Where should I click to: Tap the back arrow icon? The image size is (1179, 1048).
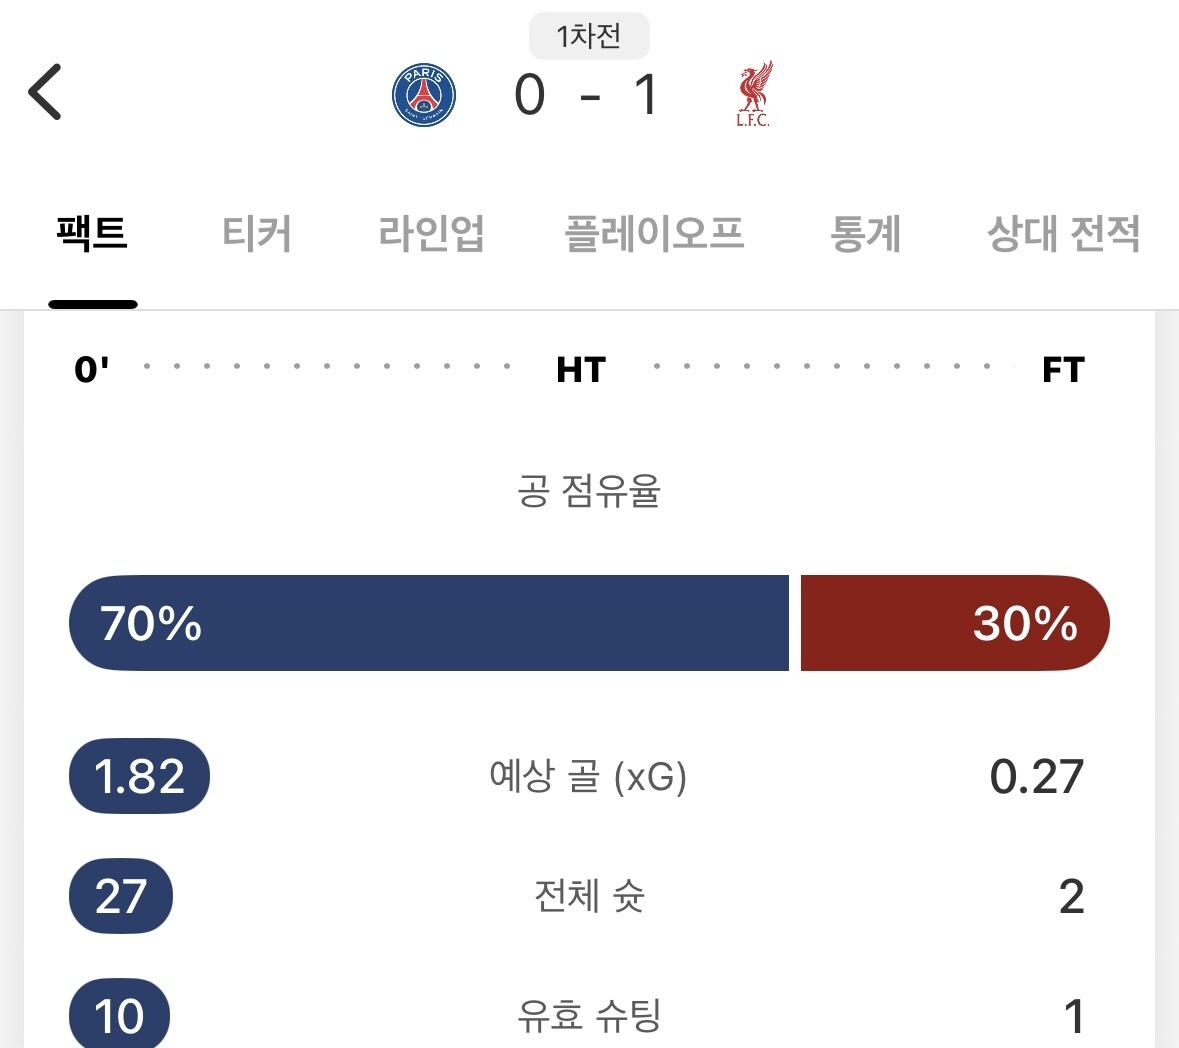45,92
